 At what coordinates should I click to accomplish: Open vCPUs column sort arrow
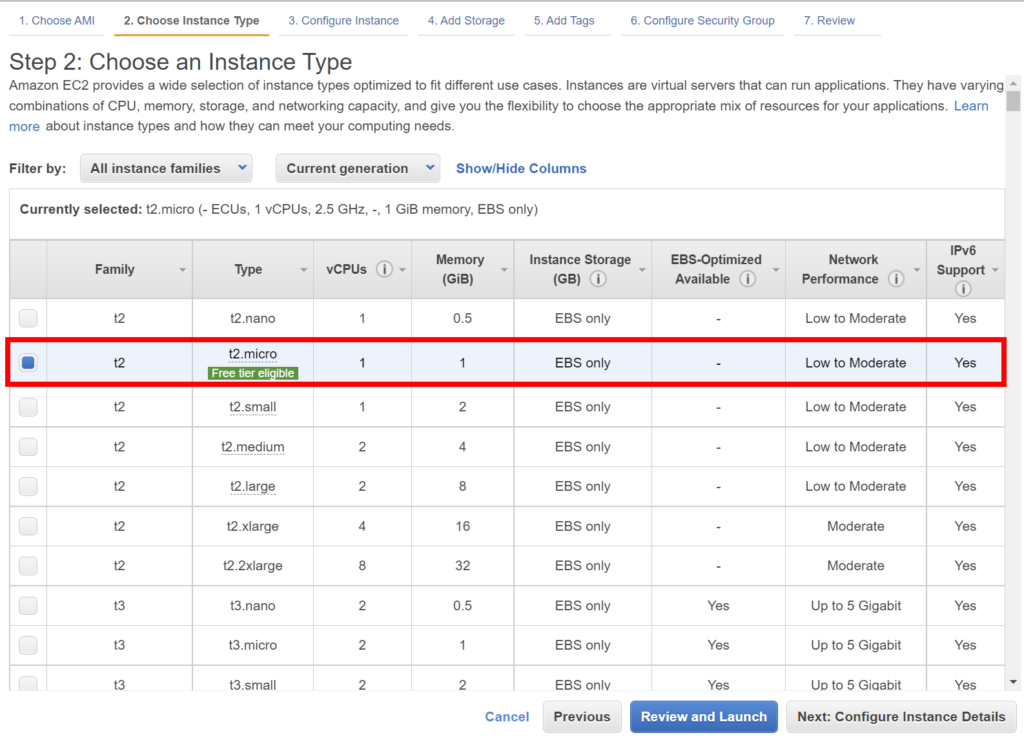(x=402, y=270)
